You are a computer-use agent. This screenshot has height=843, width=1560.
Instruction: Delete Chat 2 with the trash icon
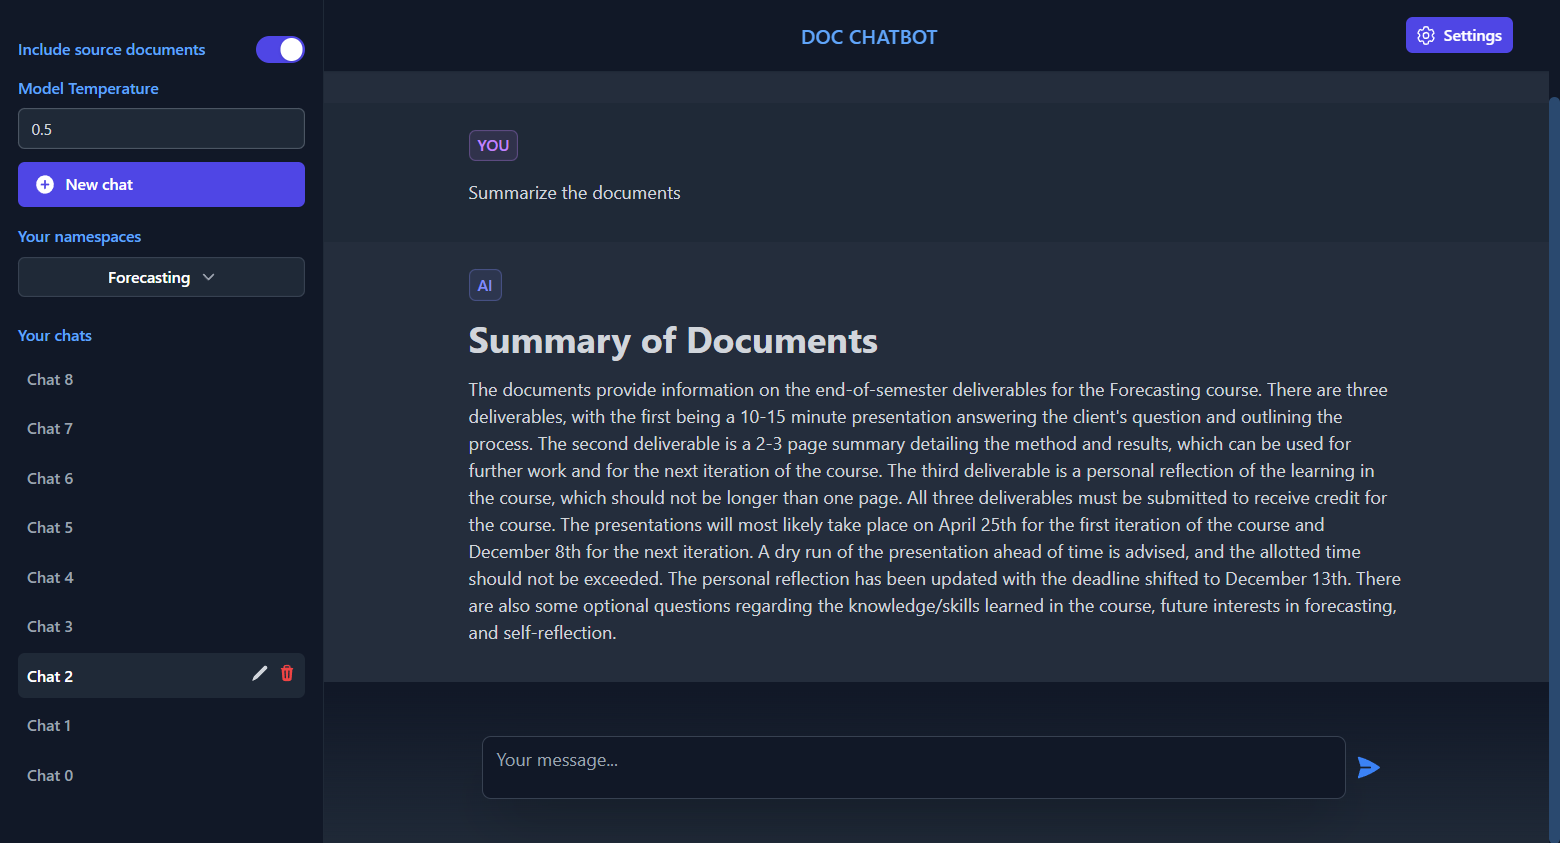[x=287, y=675]
